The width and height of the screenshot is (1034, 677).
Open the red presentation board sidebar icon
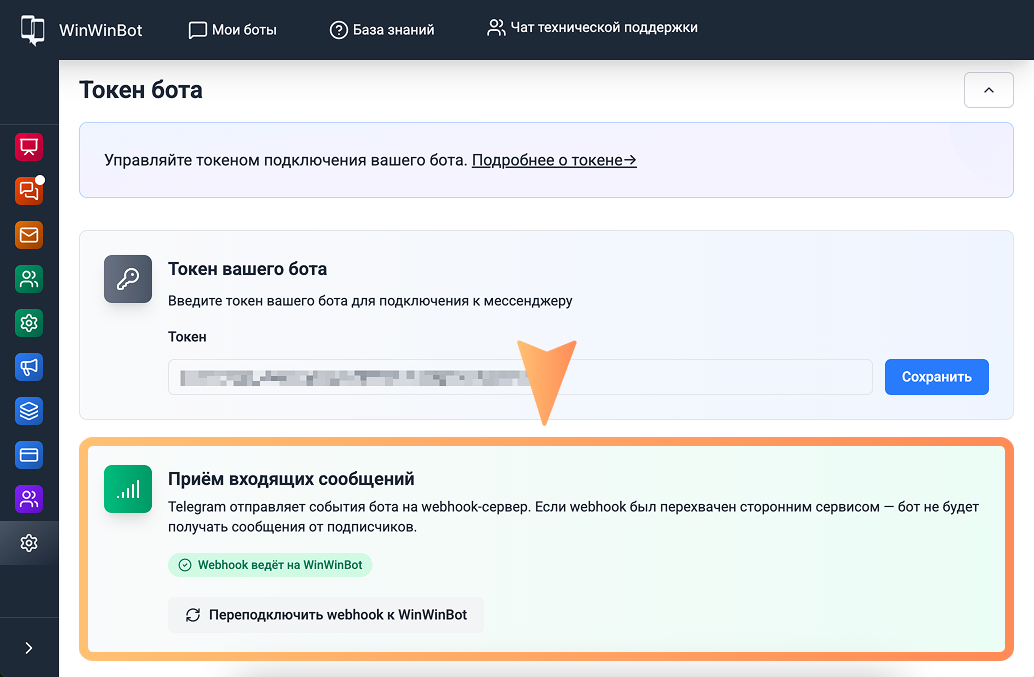29,146
